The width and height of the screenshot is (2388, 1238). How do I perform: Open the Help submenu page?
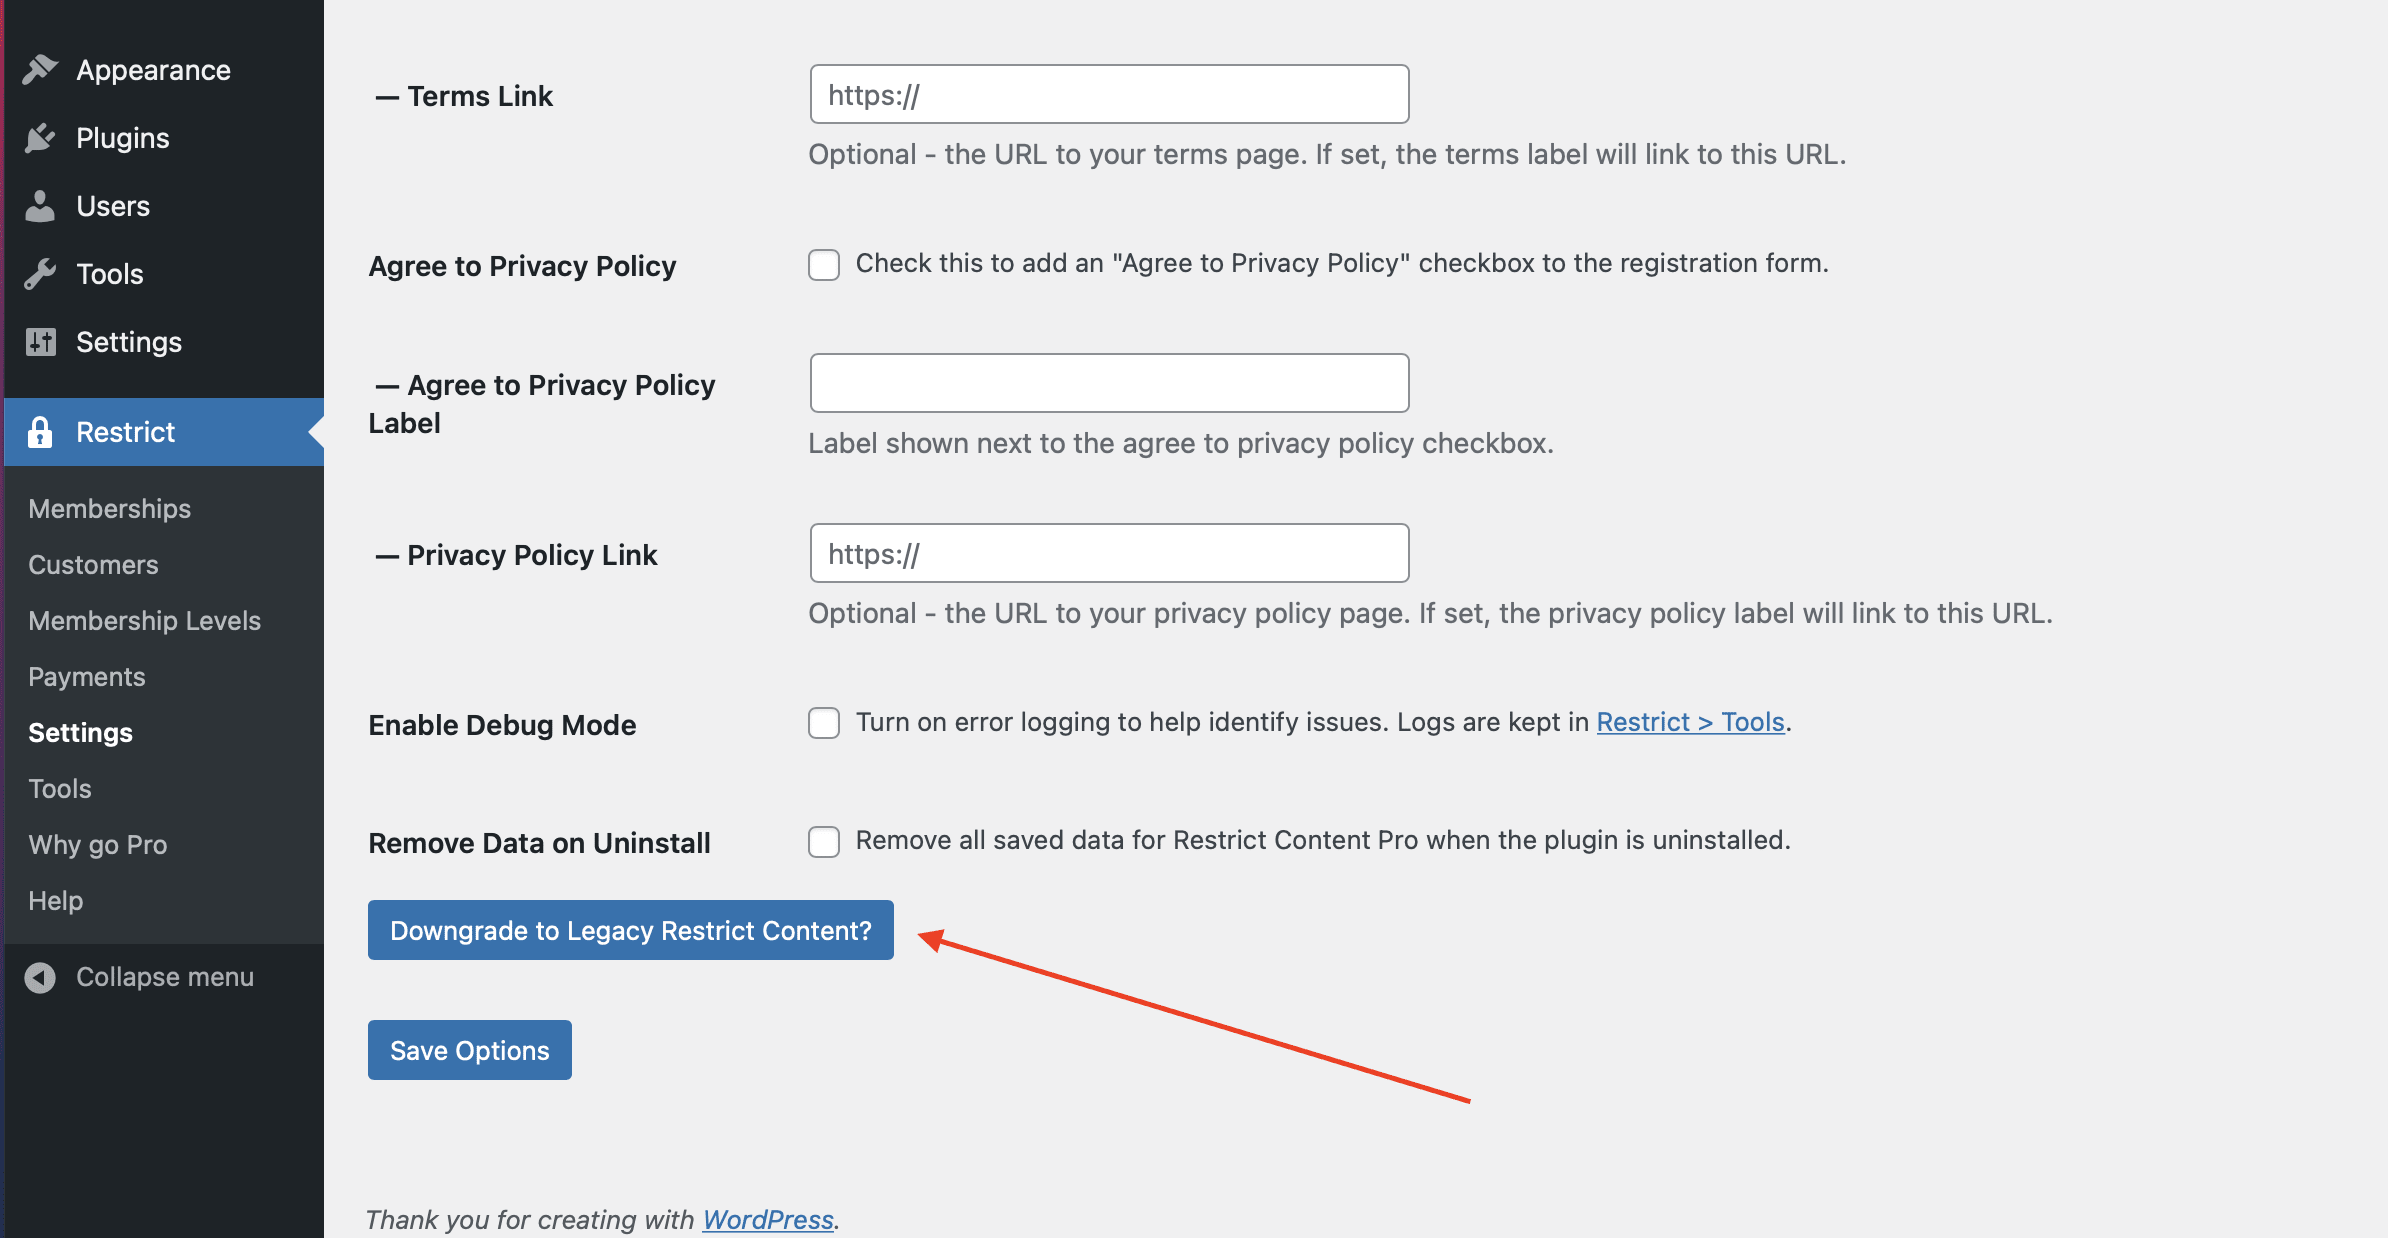point(55,900)
